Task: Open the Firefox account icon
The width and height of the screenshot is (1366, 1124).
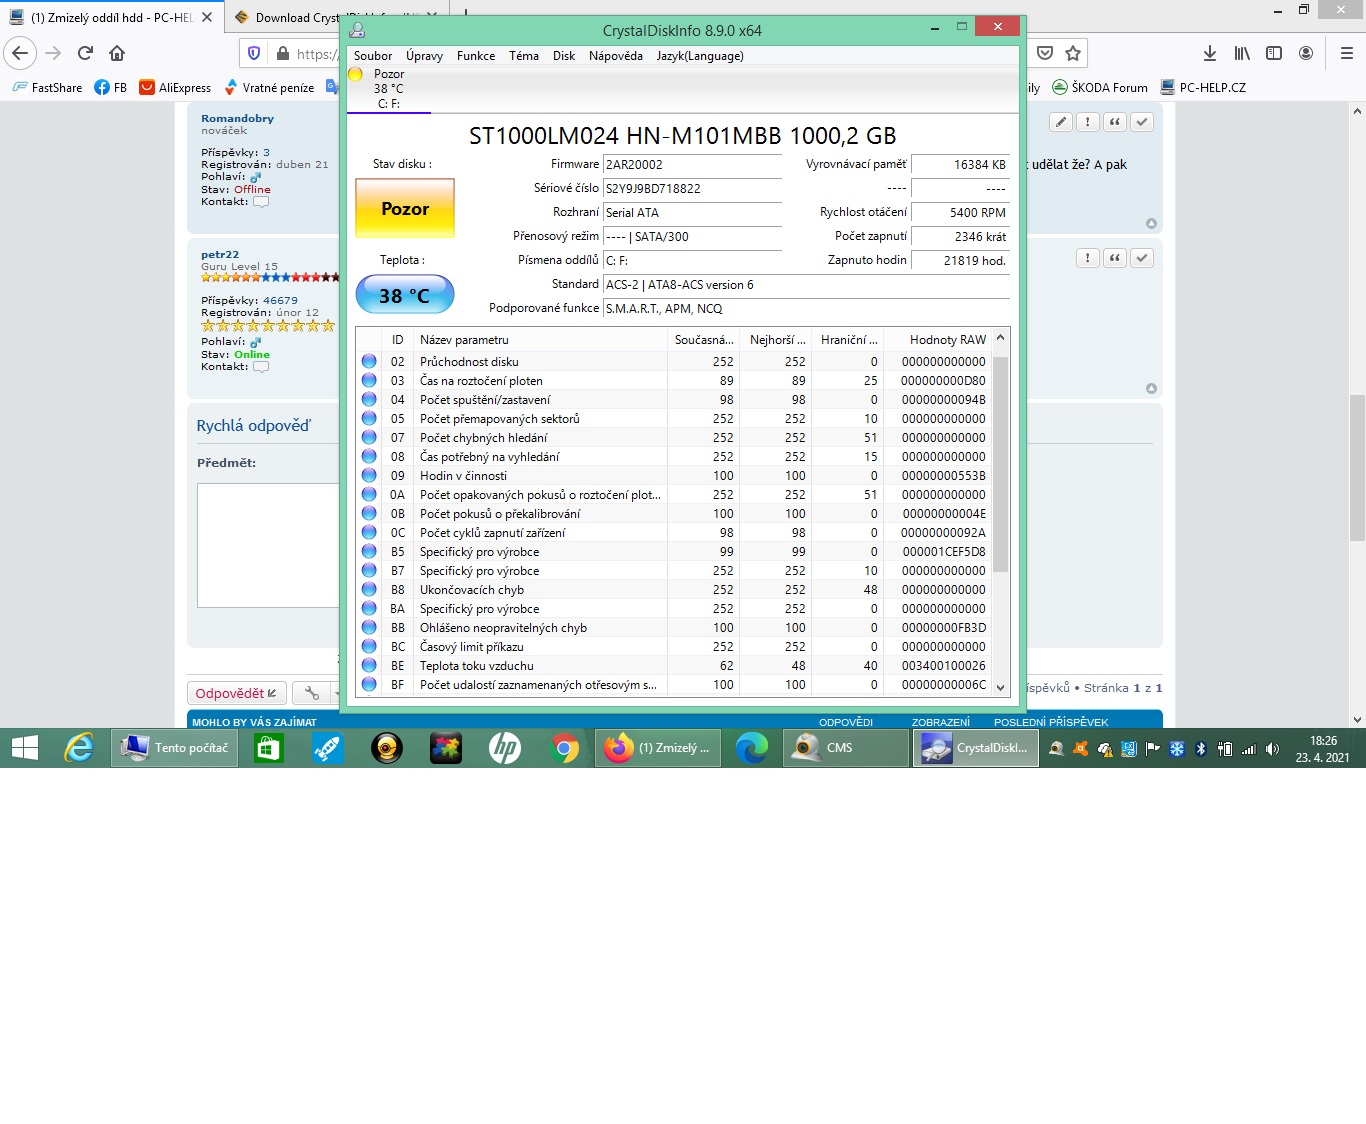Action: (1306, 53)
